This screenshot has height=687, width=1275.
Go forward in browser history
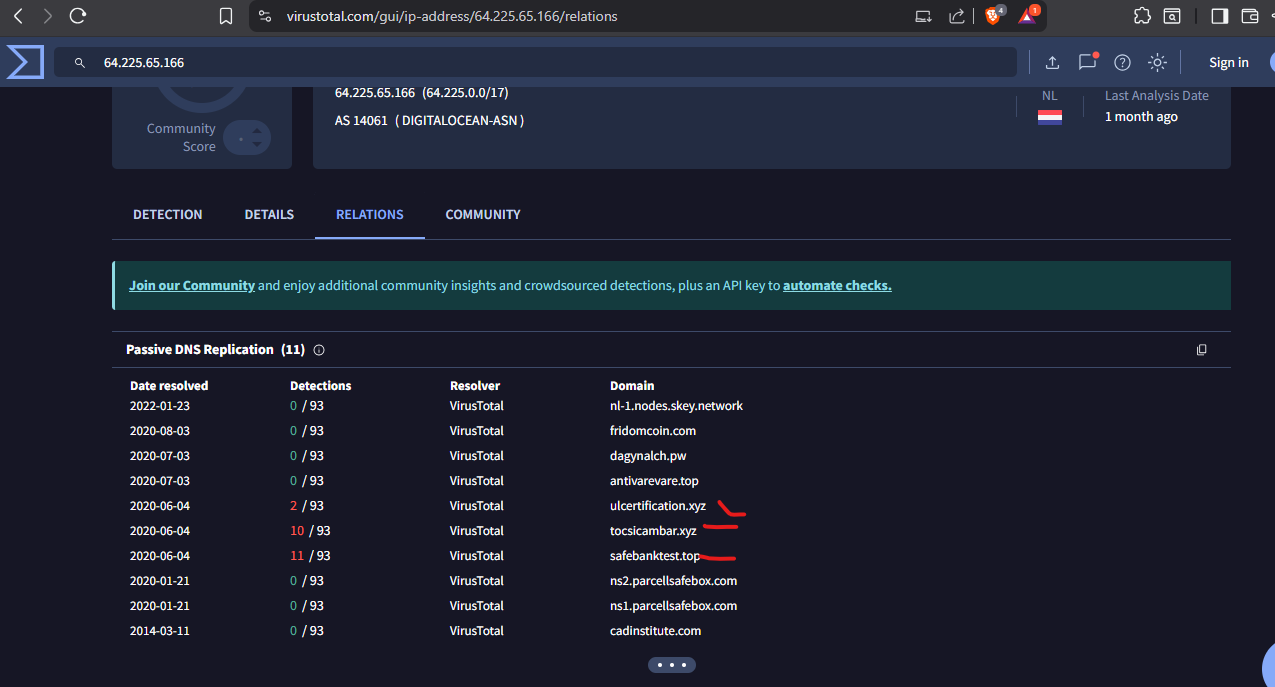click(47, 16)
